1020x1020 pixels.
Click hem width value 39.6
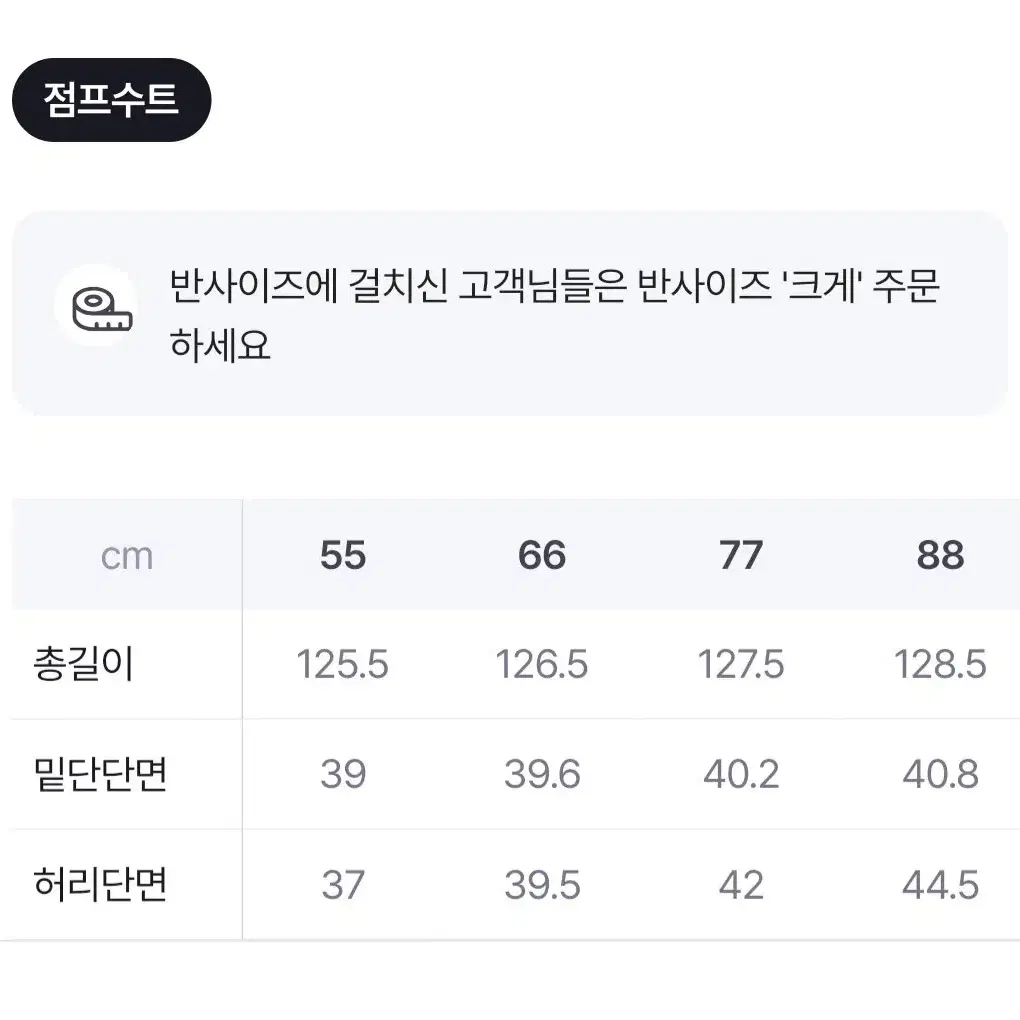pyautogui.click(x=542, y=774)
